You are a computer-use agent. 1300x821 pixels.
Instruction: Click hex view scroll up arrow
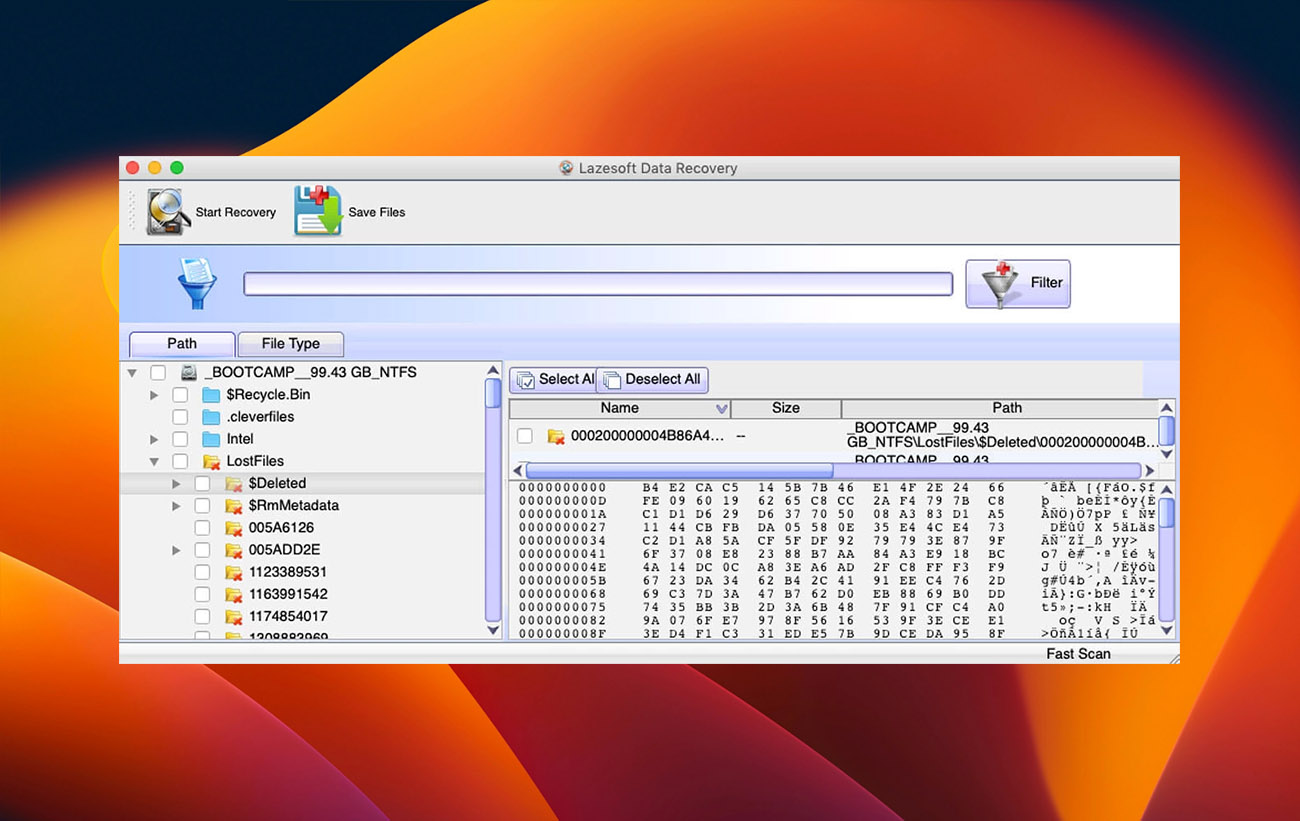pyautogui.click(x=1166, y=490)
